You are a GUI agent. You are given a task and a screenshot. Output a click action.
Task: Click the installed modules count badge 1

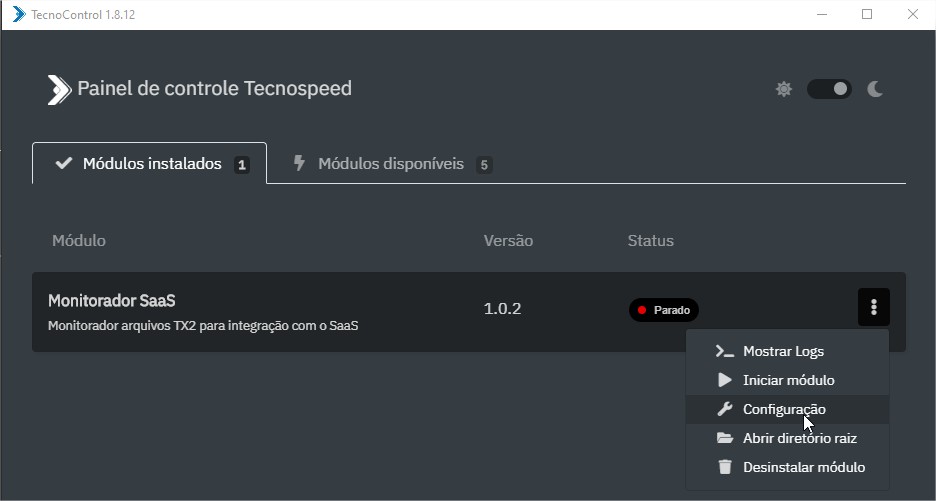[242, 165]
